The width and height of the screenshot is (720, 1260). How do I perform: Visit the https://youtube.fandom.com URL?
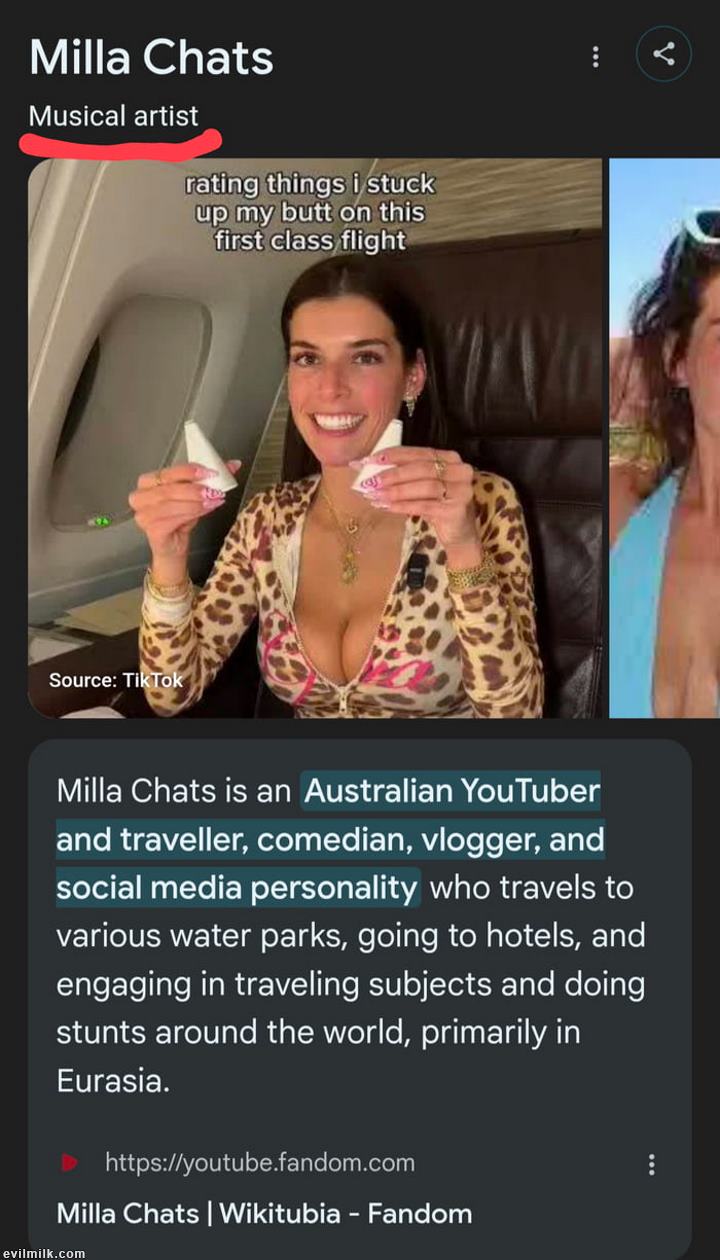[x=260, y=1163]
